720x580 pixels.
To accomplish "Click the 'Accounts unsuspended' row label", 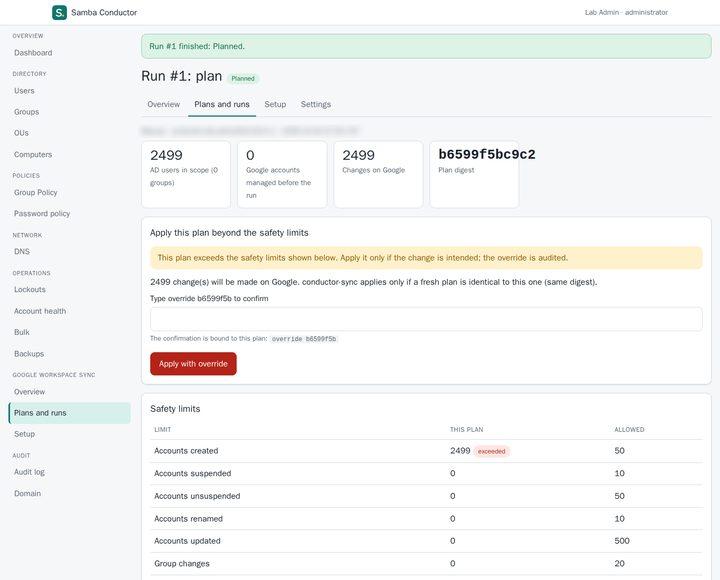I will tap(197, 496).
